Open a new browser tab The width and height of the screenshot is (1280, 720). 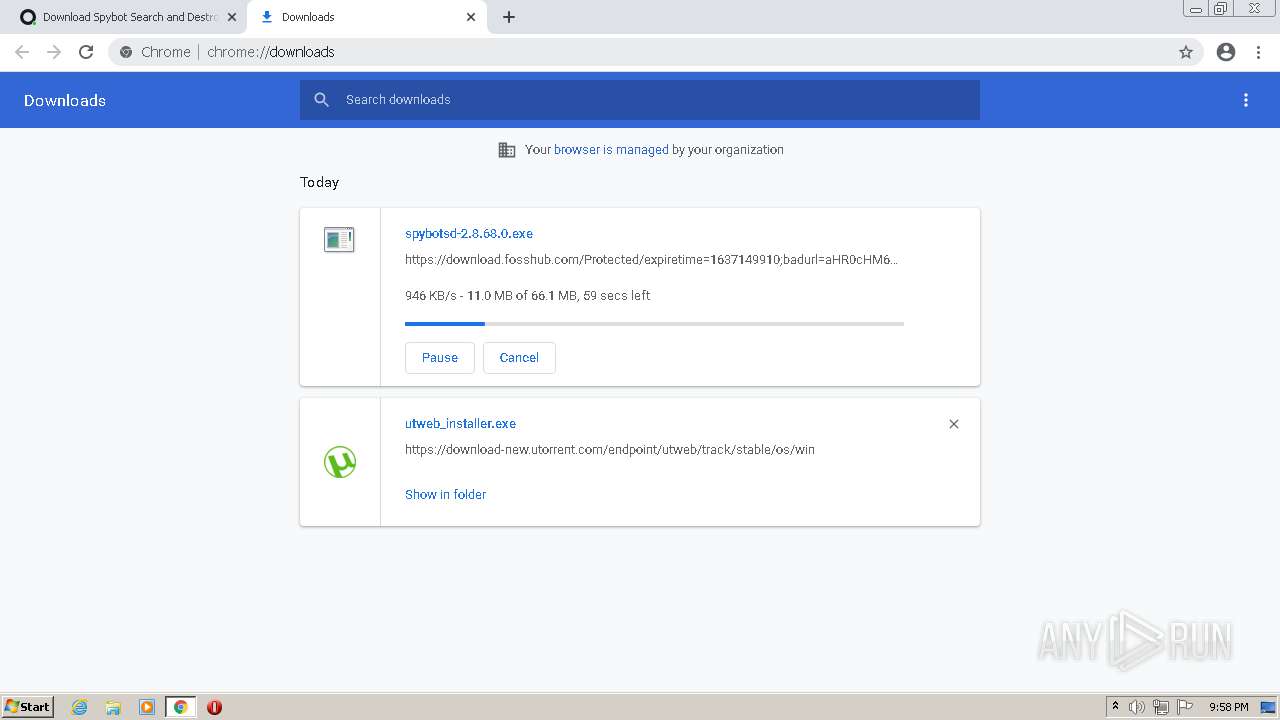point(509,17)
